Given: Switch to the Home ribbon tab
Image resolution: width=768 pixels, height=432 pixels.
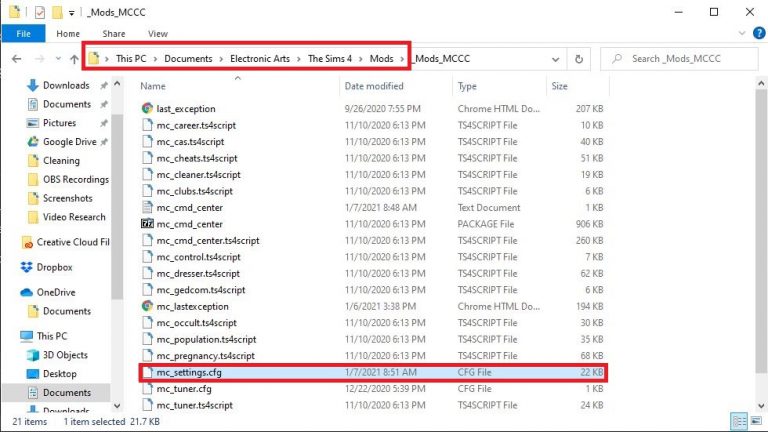Looking at the screenshot, I should [68, 33].
